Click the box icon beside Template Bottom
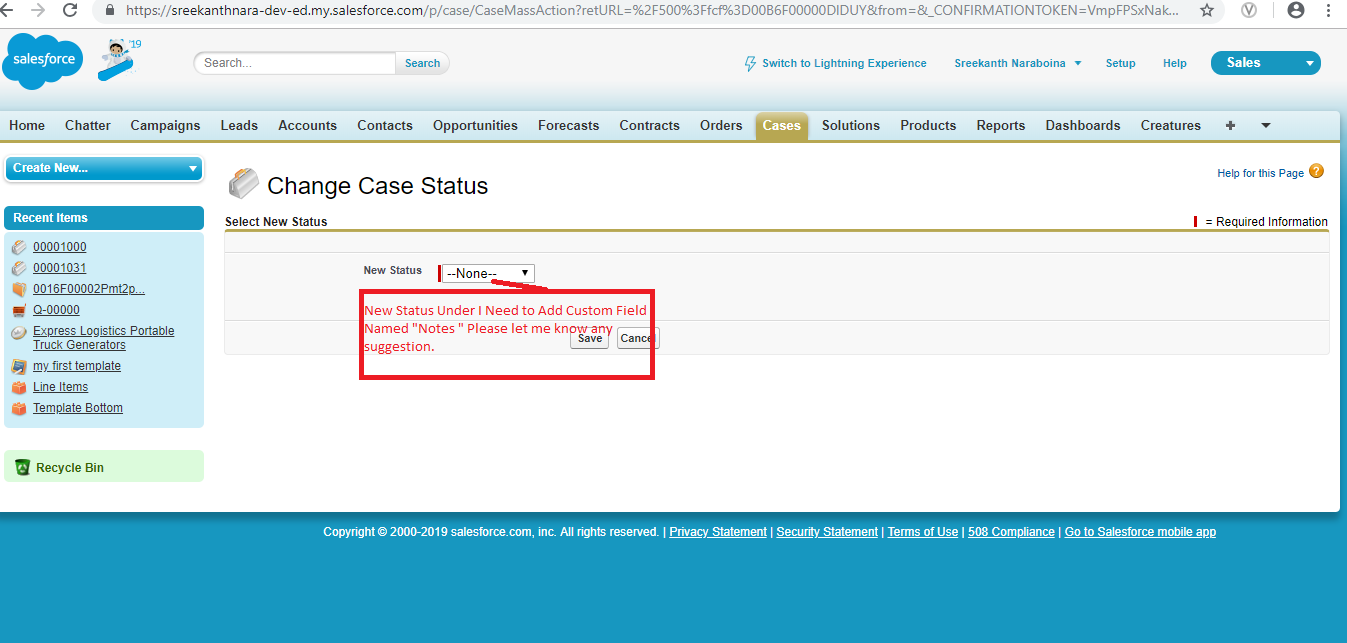1347x643 pixels. (x=18, y=408)
